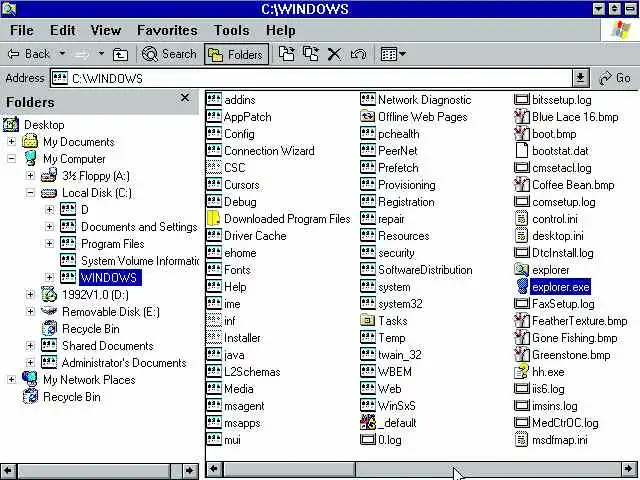Open the Help menu
The image size is (640, 480).
[x=280, y=30]
